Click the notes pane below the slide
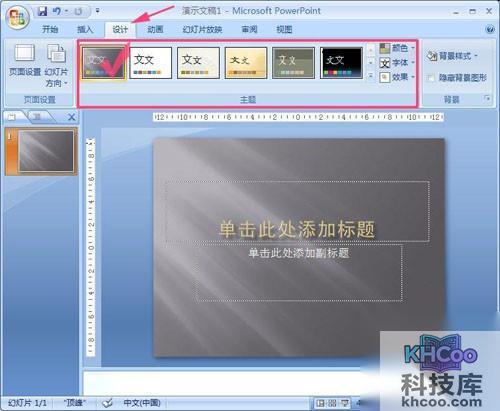Image resolution: width=500 pixels, height=411 pixels. pos(222,382)
